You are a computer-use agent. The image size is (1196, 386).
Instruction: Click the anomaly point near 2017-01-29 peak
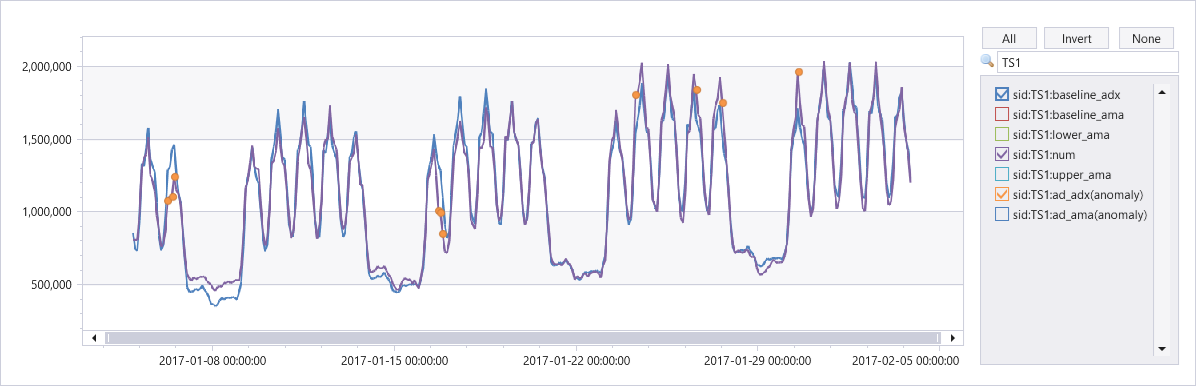pyautogui.click(x=799, y=72)
